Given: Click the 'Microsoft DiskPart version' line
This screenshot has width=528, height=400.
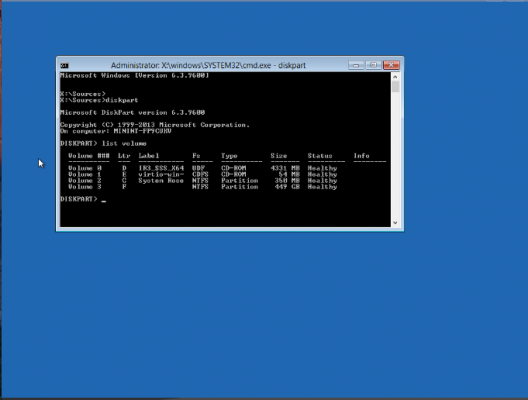Looking at the screenshot, I should click(133, 112).
